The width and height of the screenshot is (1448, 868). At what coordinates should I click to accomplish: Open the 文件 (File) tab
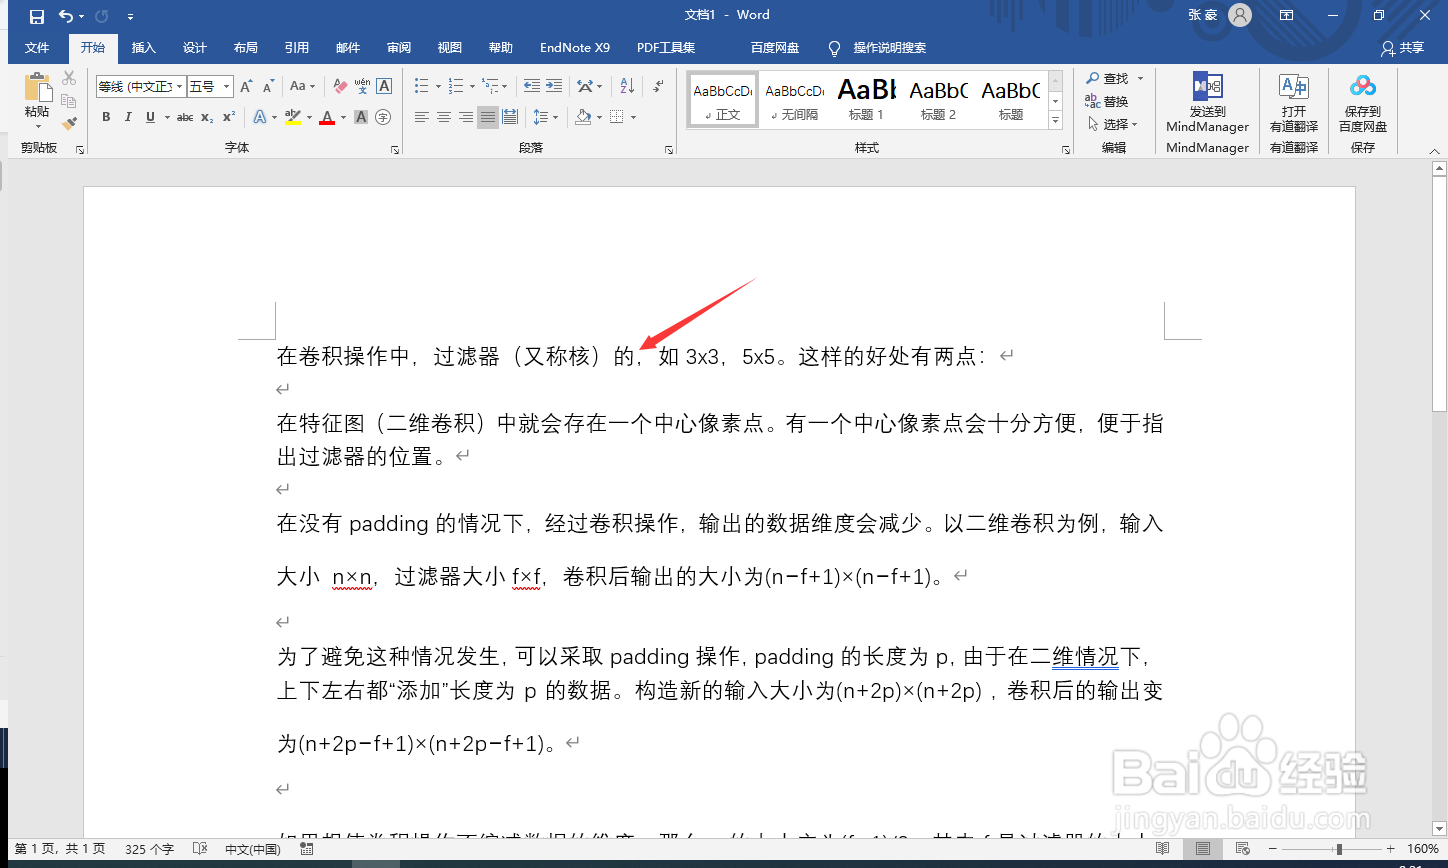(x=37, y=47)
